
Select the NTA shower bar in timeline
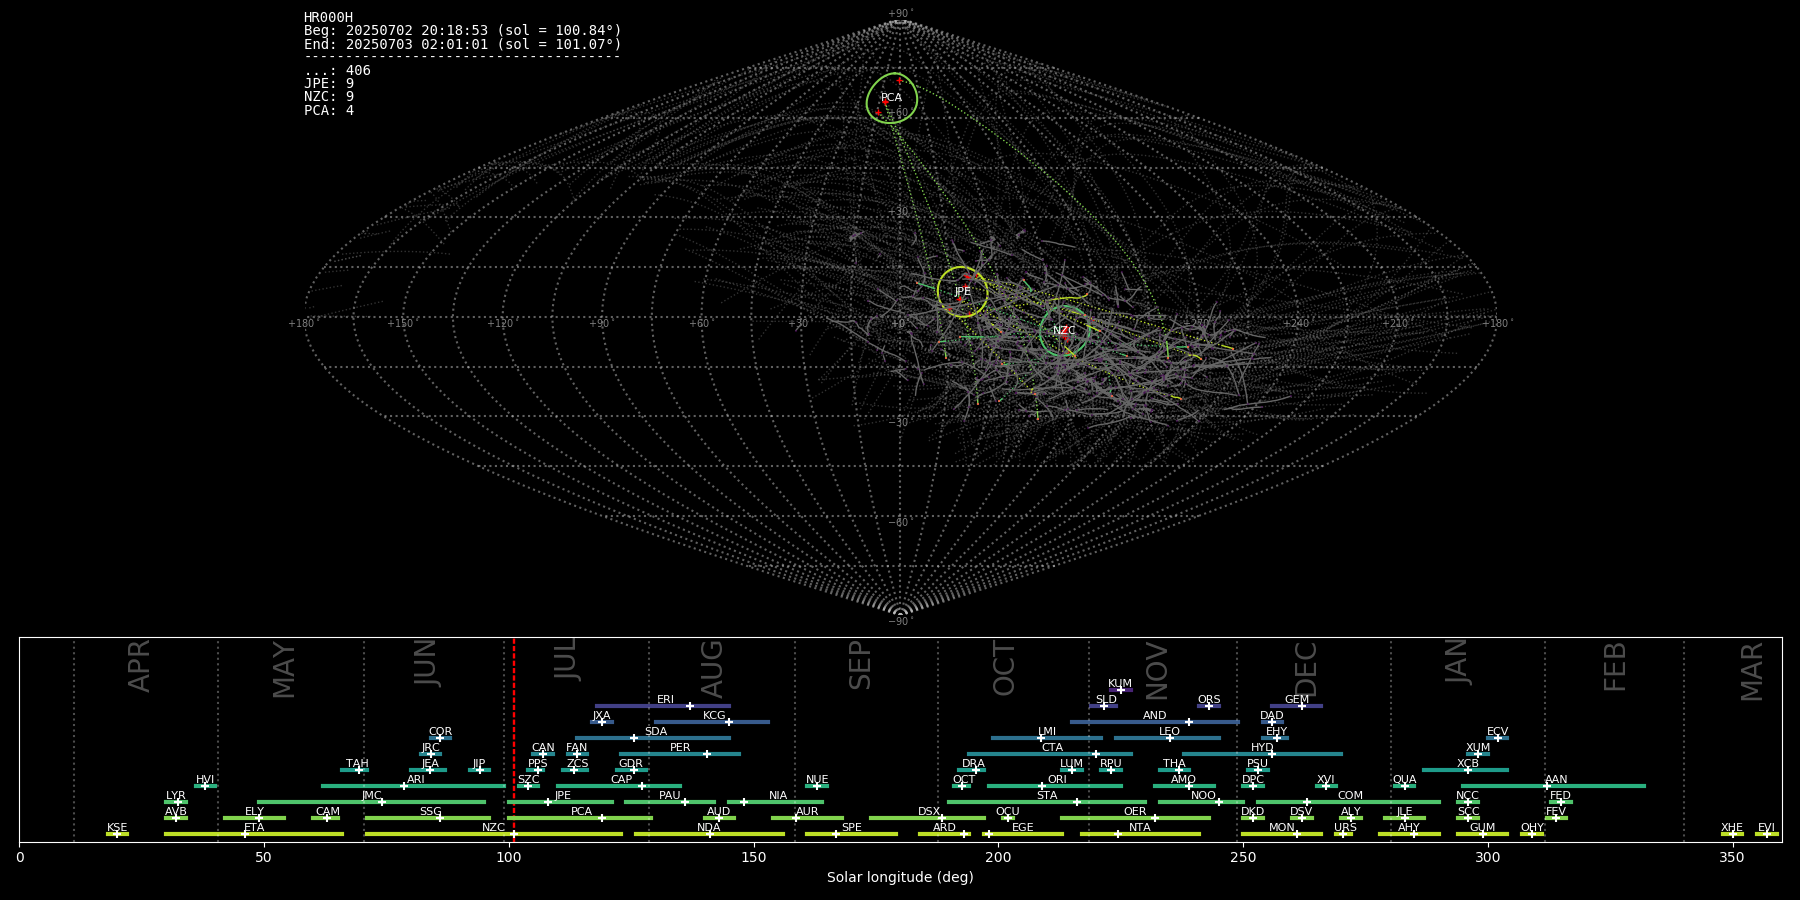[x=1140, y=834]
